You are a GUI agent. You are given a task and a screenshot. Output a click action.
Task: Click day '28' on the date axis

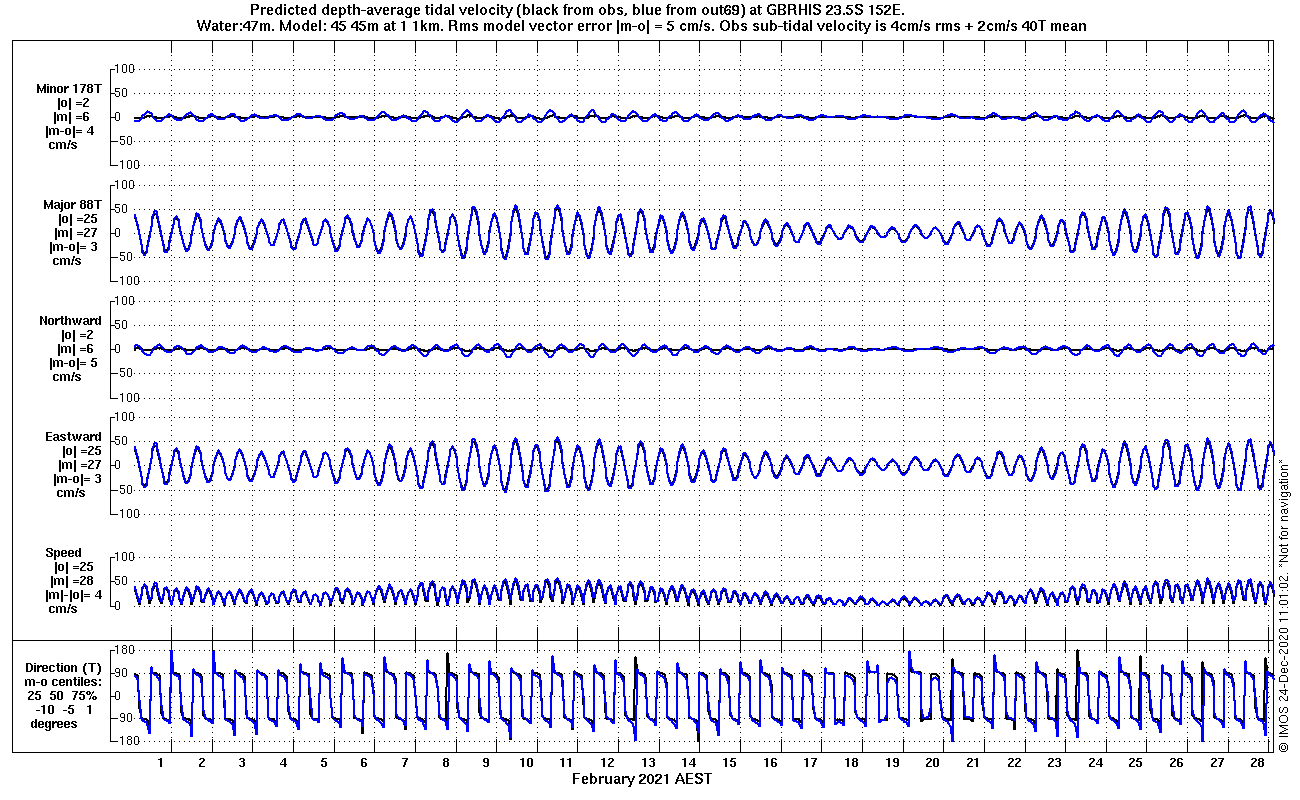pyautogui.click(x=1257, y=763)
